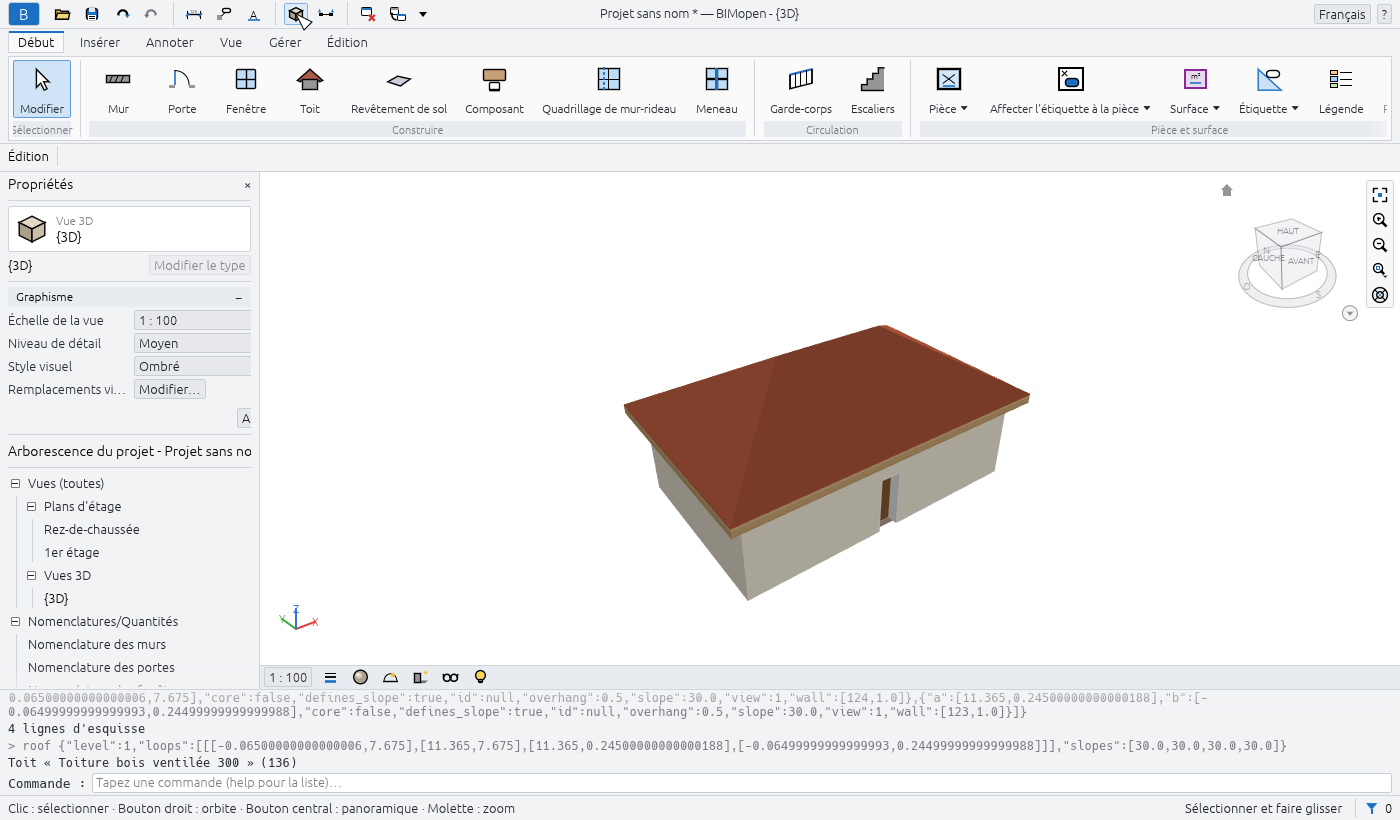The height and width of the screenshot is (820, 1400).
Task: Toggle the sun path icon
Action: point(391,677)
